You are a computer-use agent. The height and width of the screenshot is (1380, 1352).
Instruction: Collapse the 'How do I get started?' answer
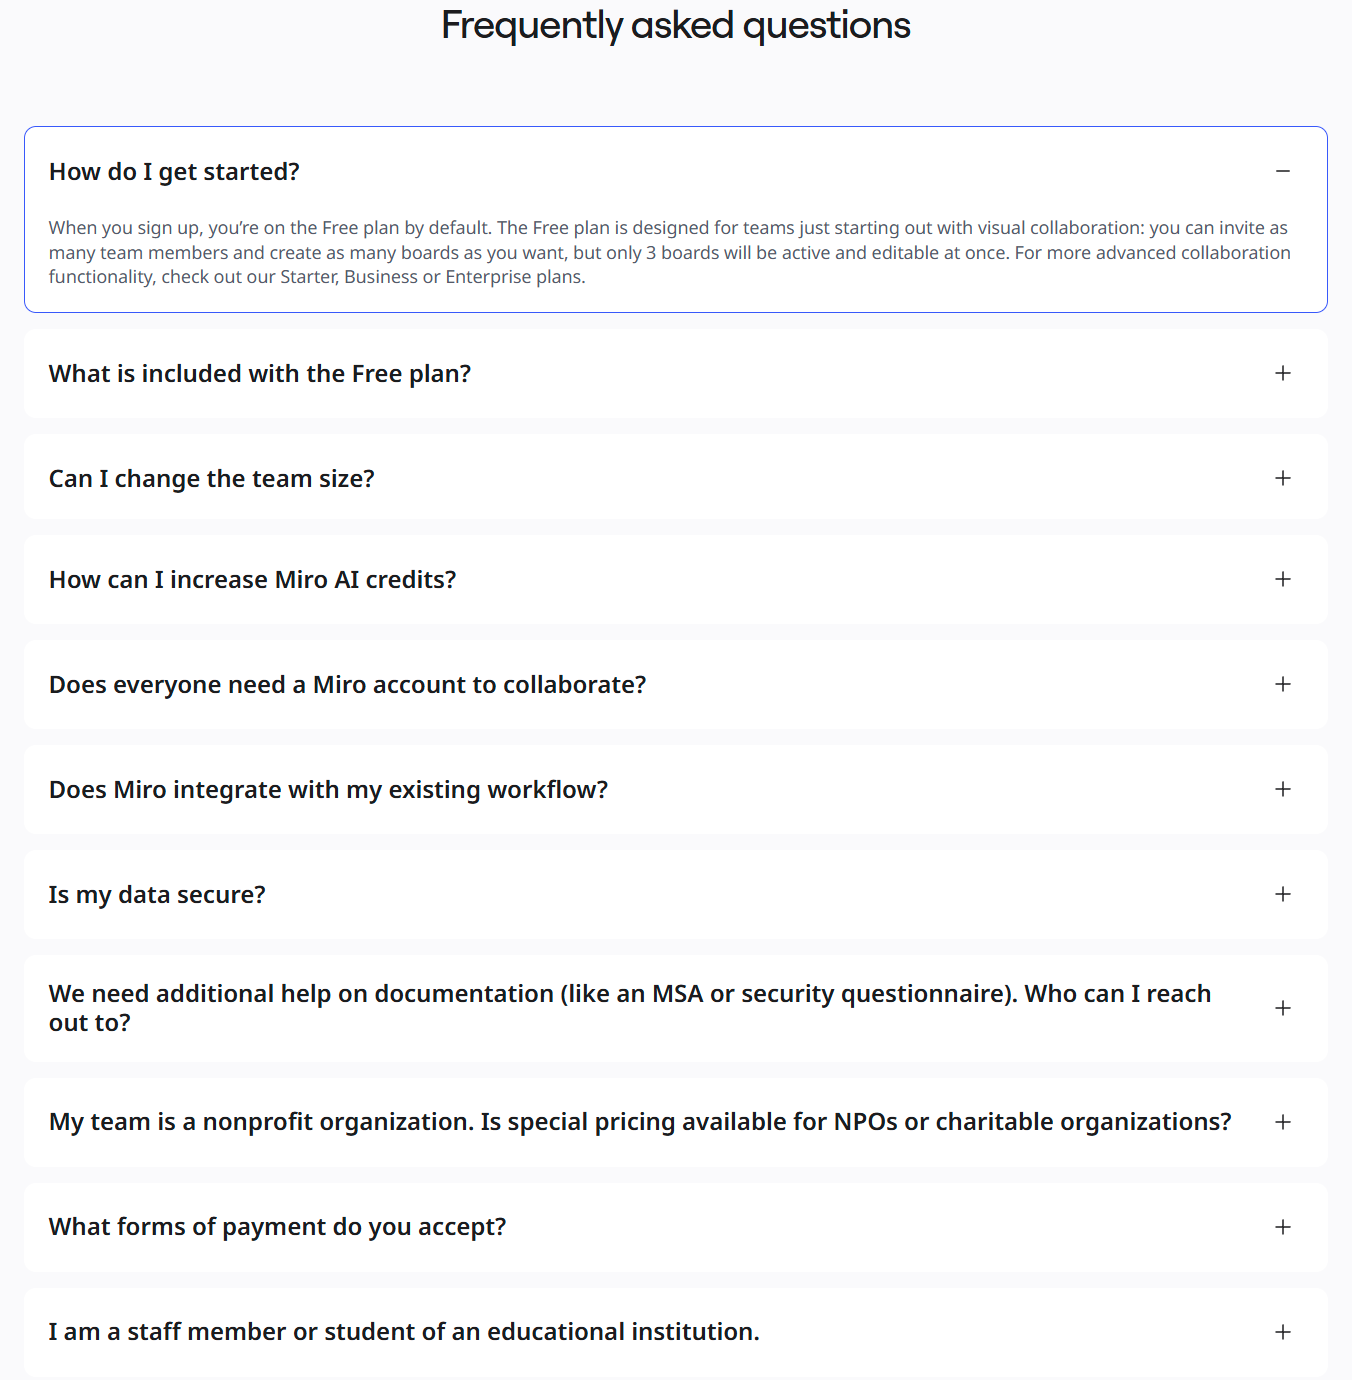1283,172
